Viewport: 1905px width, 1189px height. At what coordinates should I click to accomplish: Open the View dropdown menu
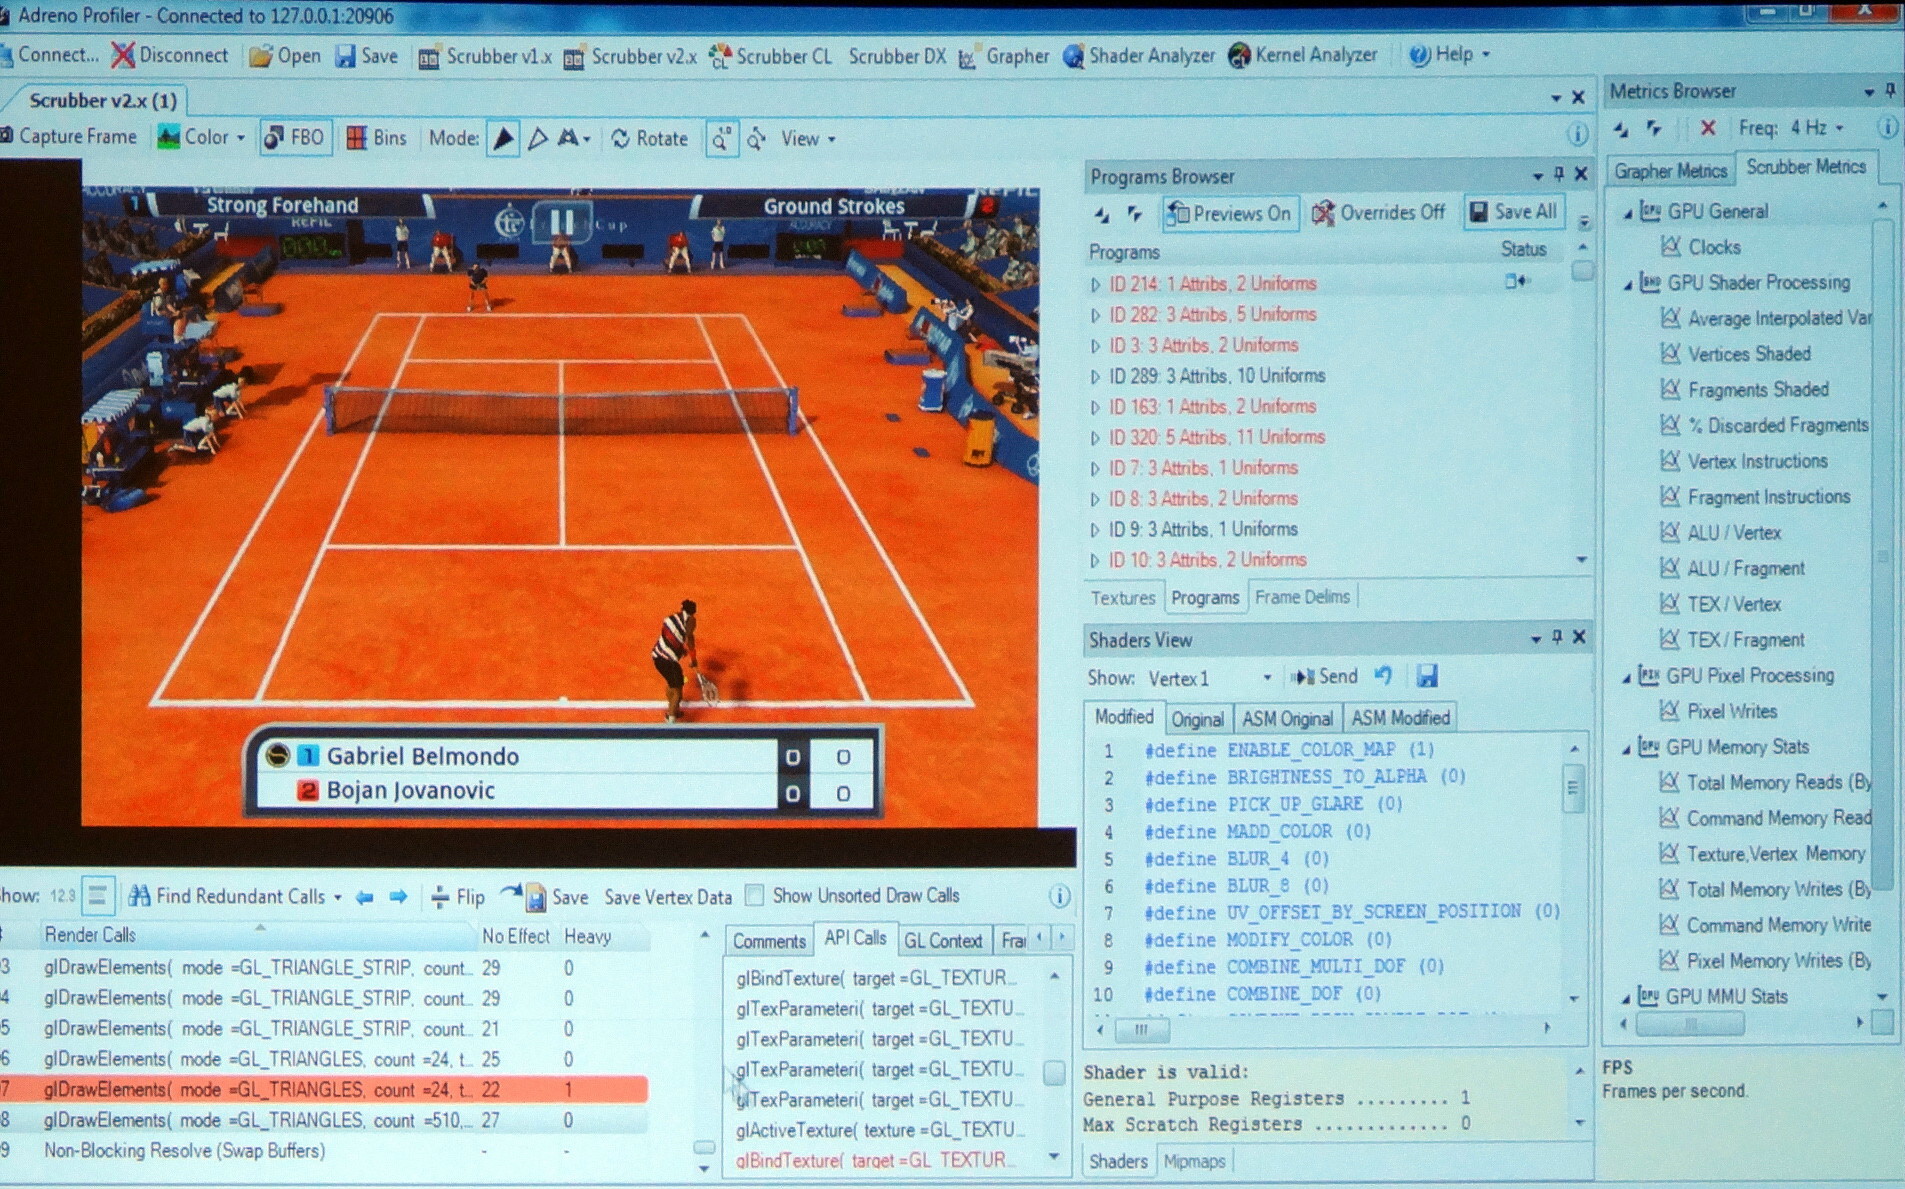pos(808,139)
